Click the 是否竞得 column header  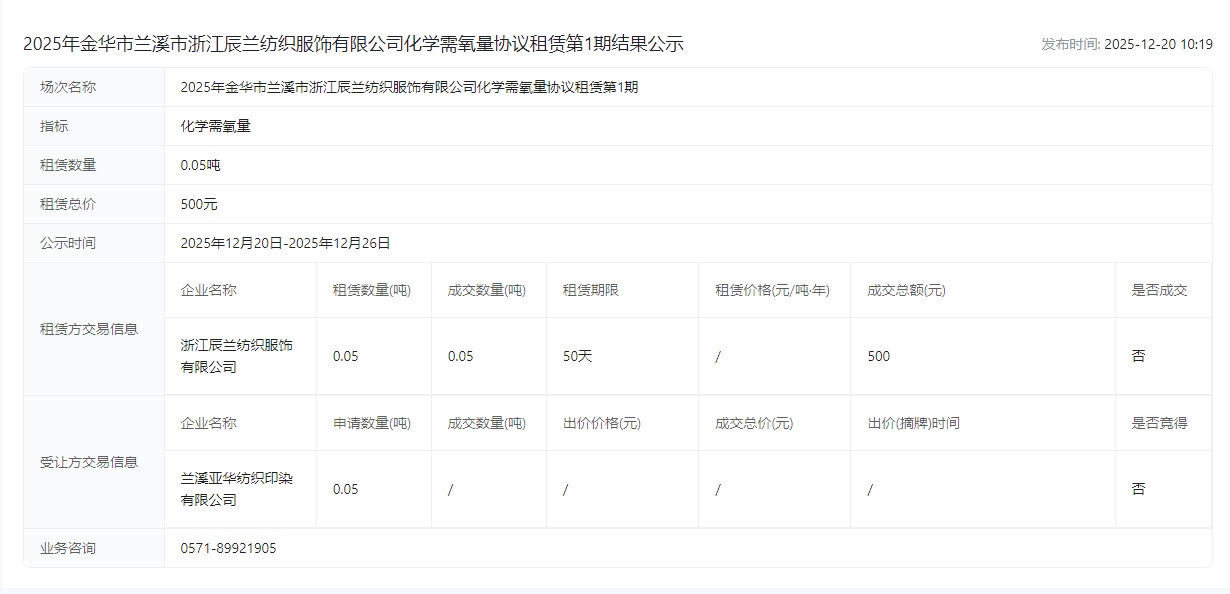pyautogui.click(x=1159, y=423)
